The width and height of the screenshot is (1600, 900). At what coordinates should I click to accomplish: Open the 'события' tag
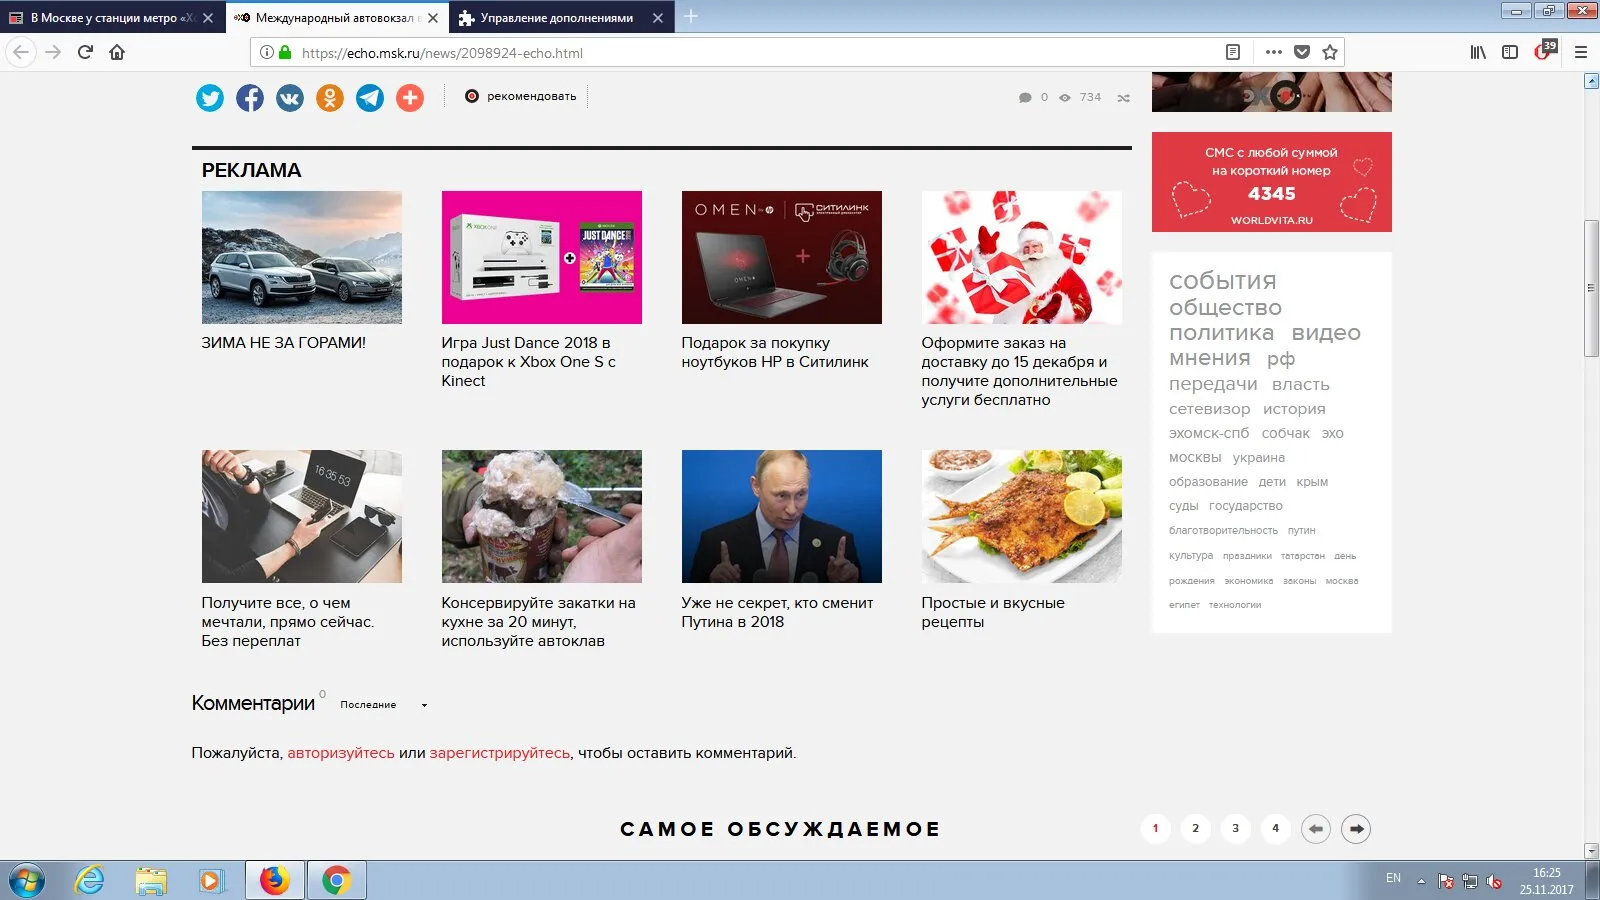coord(1223,281)
